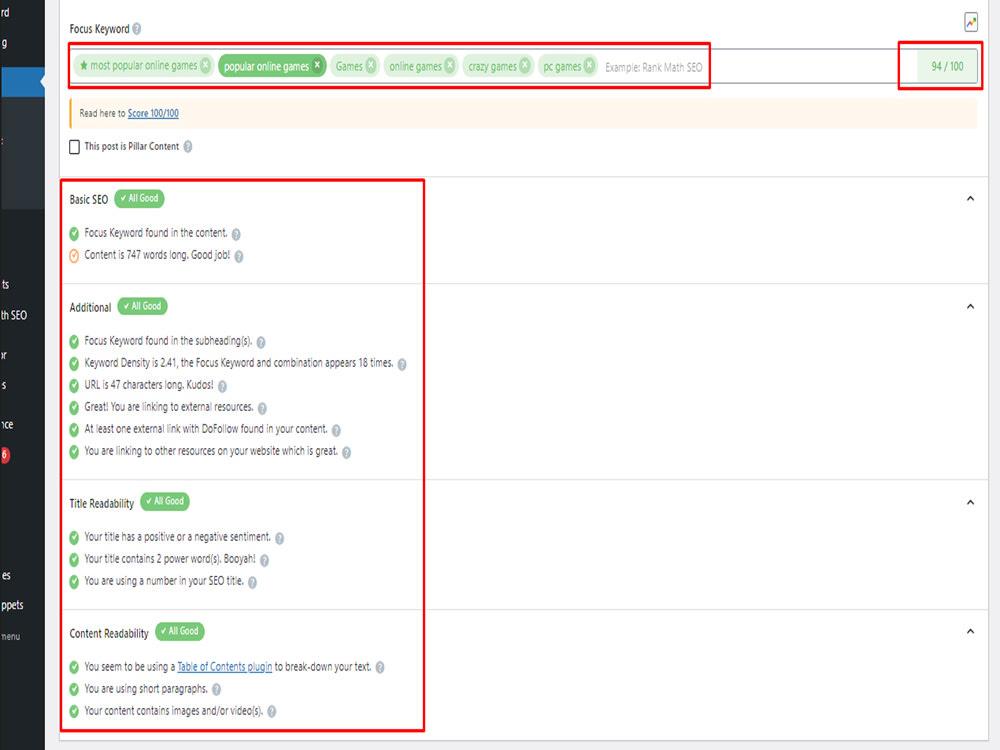Open the 'Table of Contents plugin' link
The height and width of the screenshot is (750, 1000).
tap(224, 666)
